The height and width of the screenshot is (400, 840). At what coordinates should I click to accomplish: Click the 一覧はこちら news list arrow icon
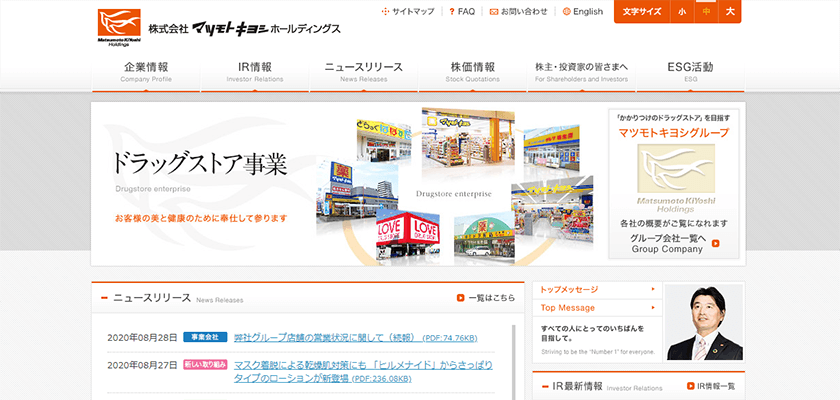(x=461, y=298)
